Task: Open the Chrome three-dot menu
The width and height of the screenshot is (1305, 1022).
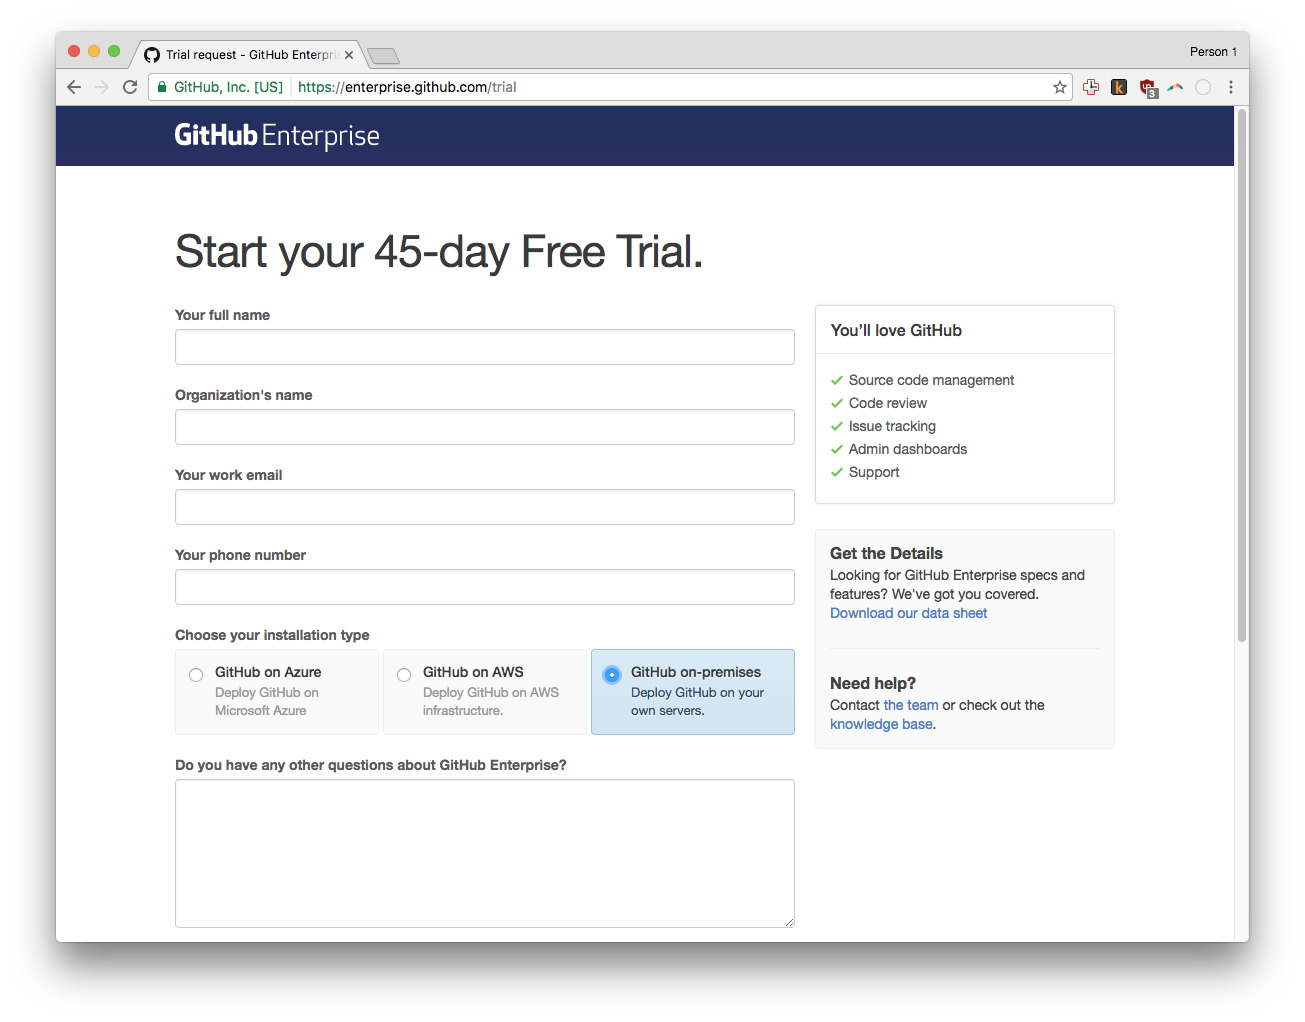Action: [1231, 87]
